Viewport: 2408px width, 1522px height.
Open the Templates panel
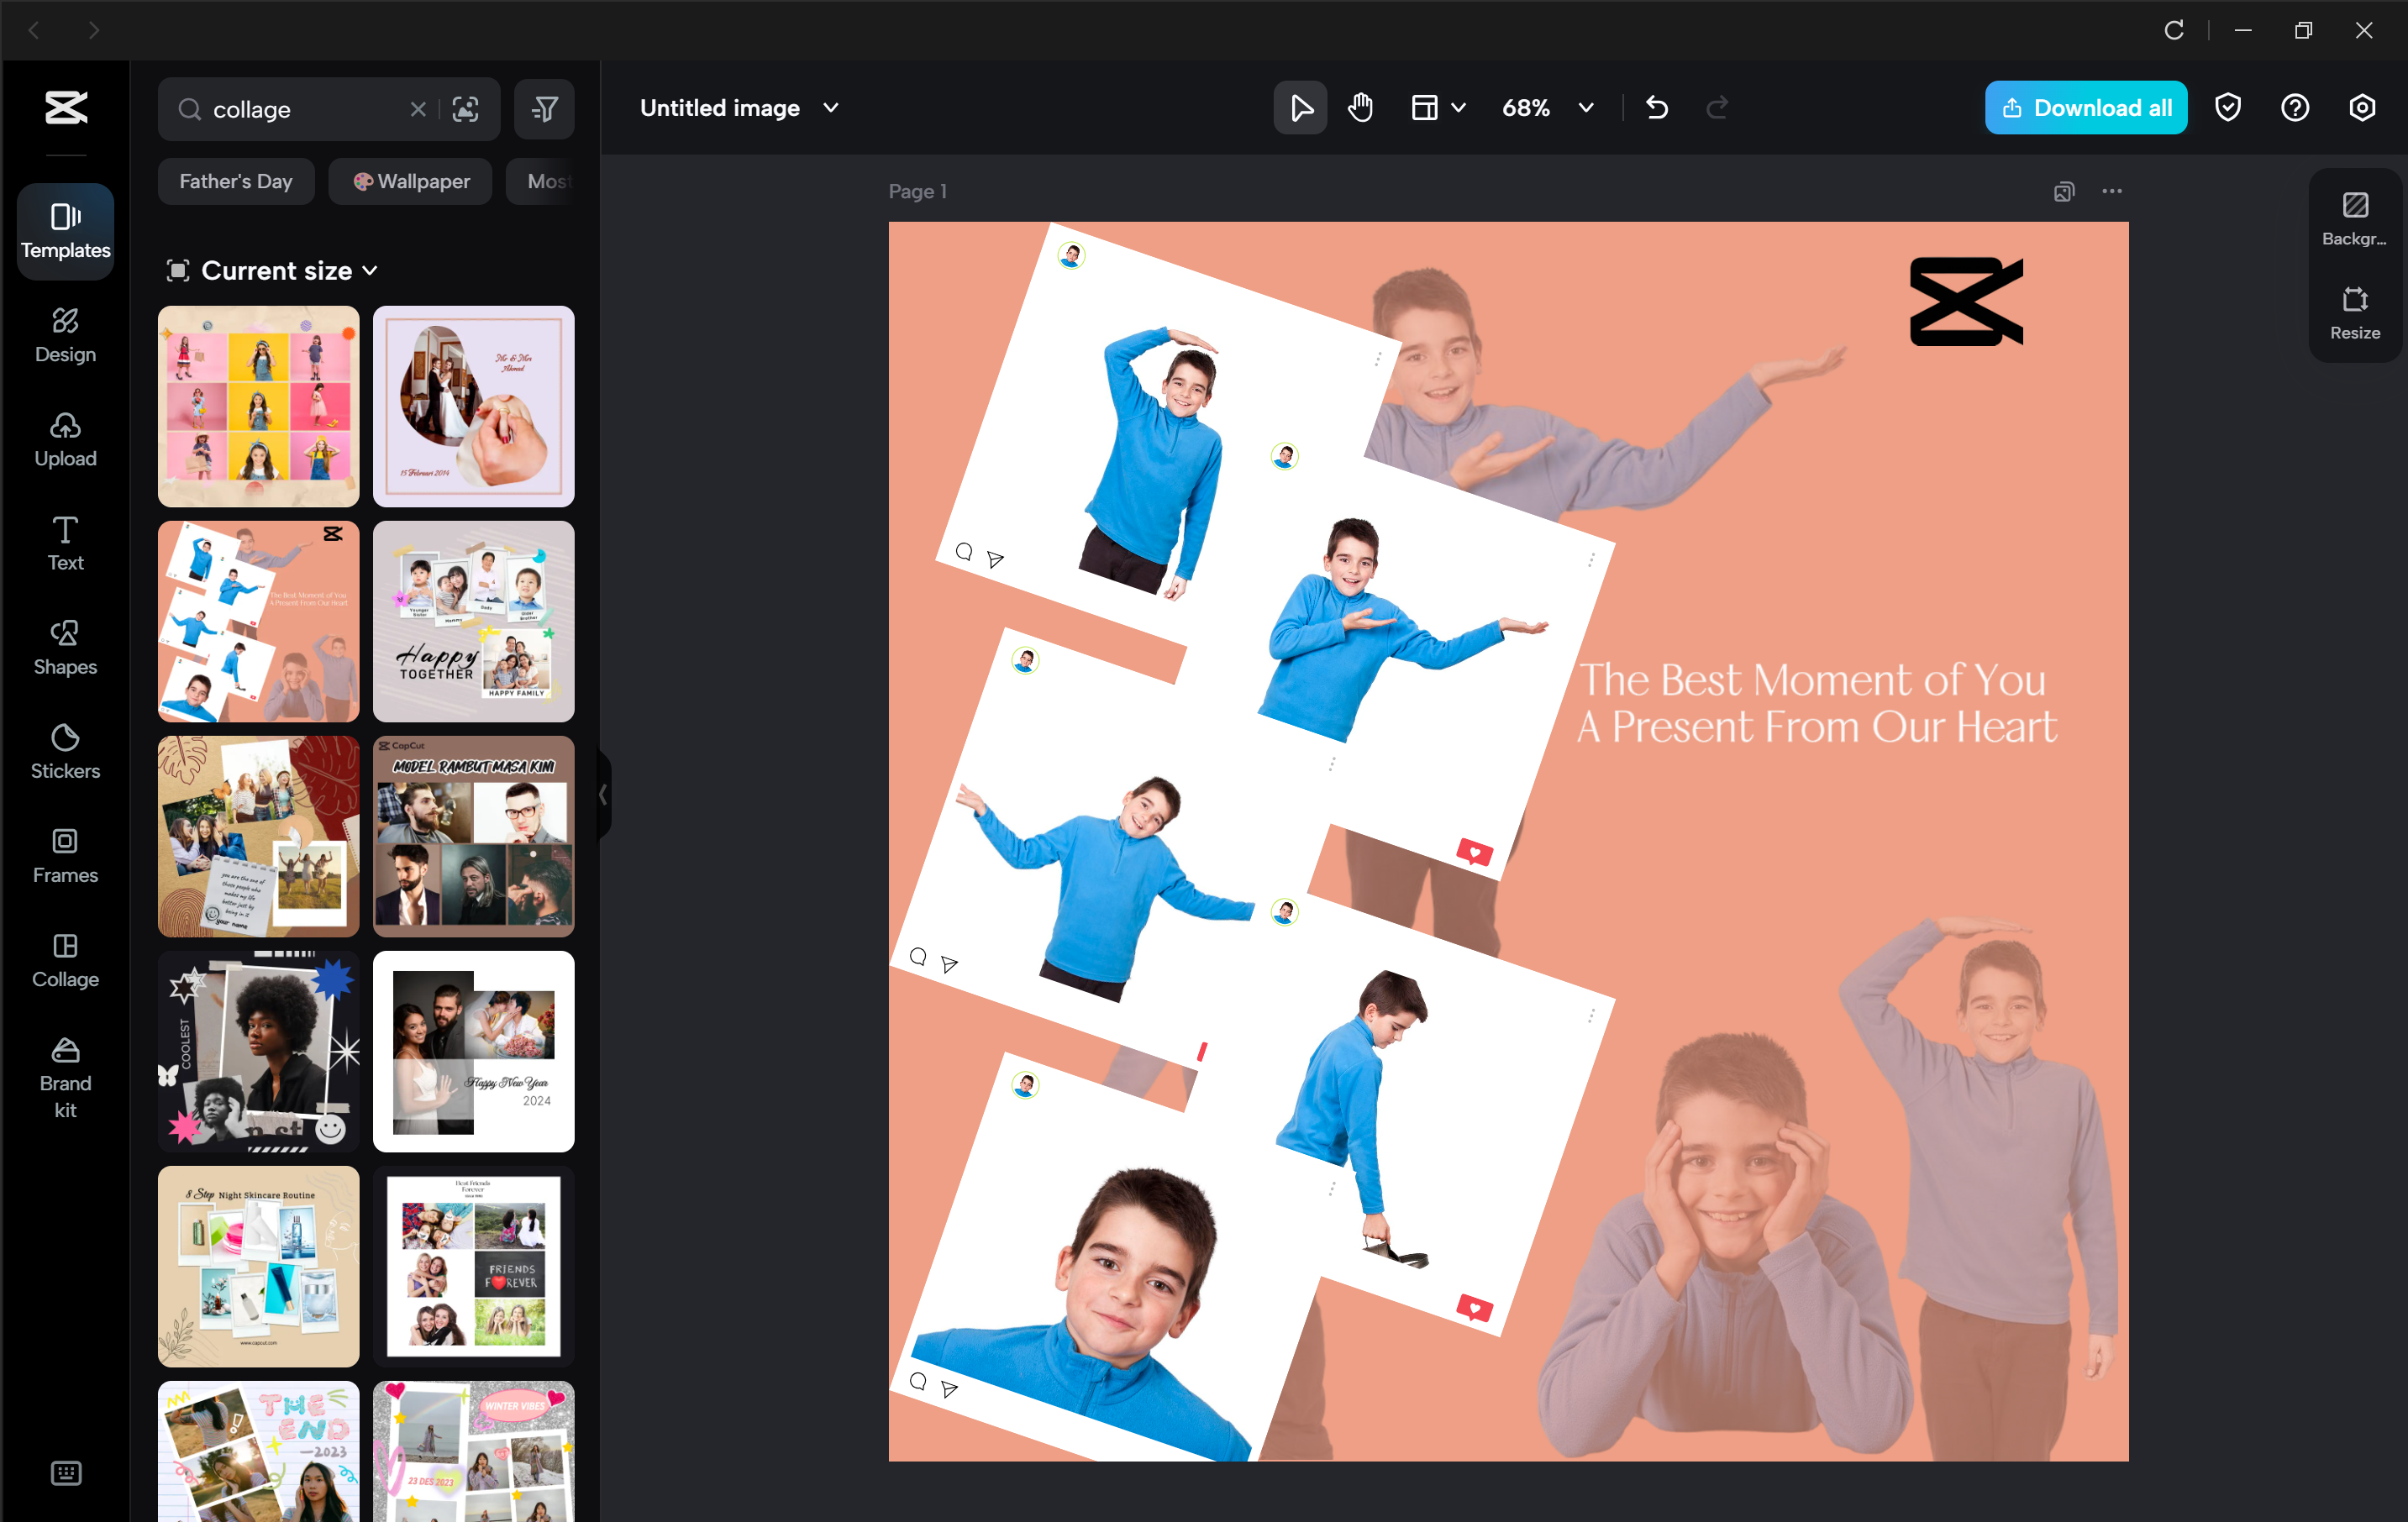coord(65,231)
